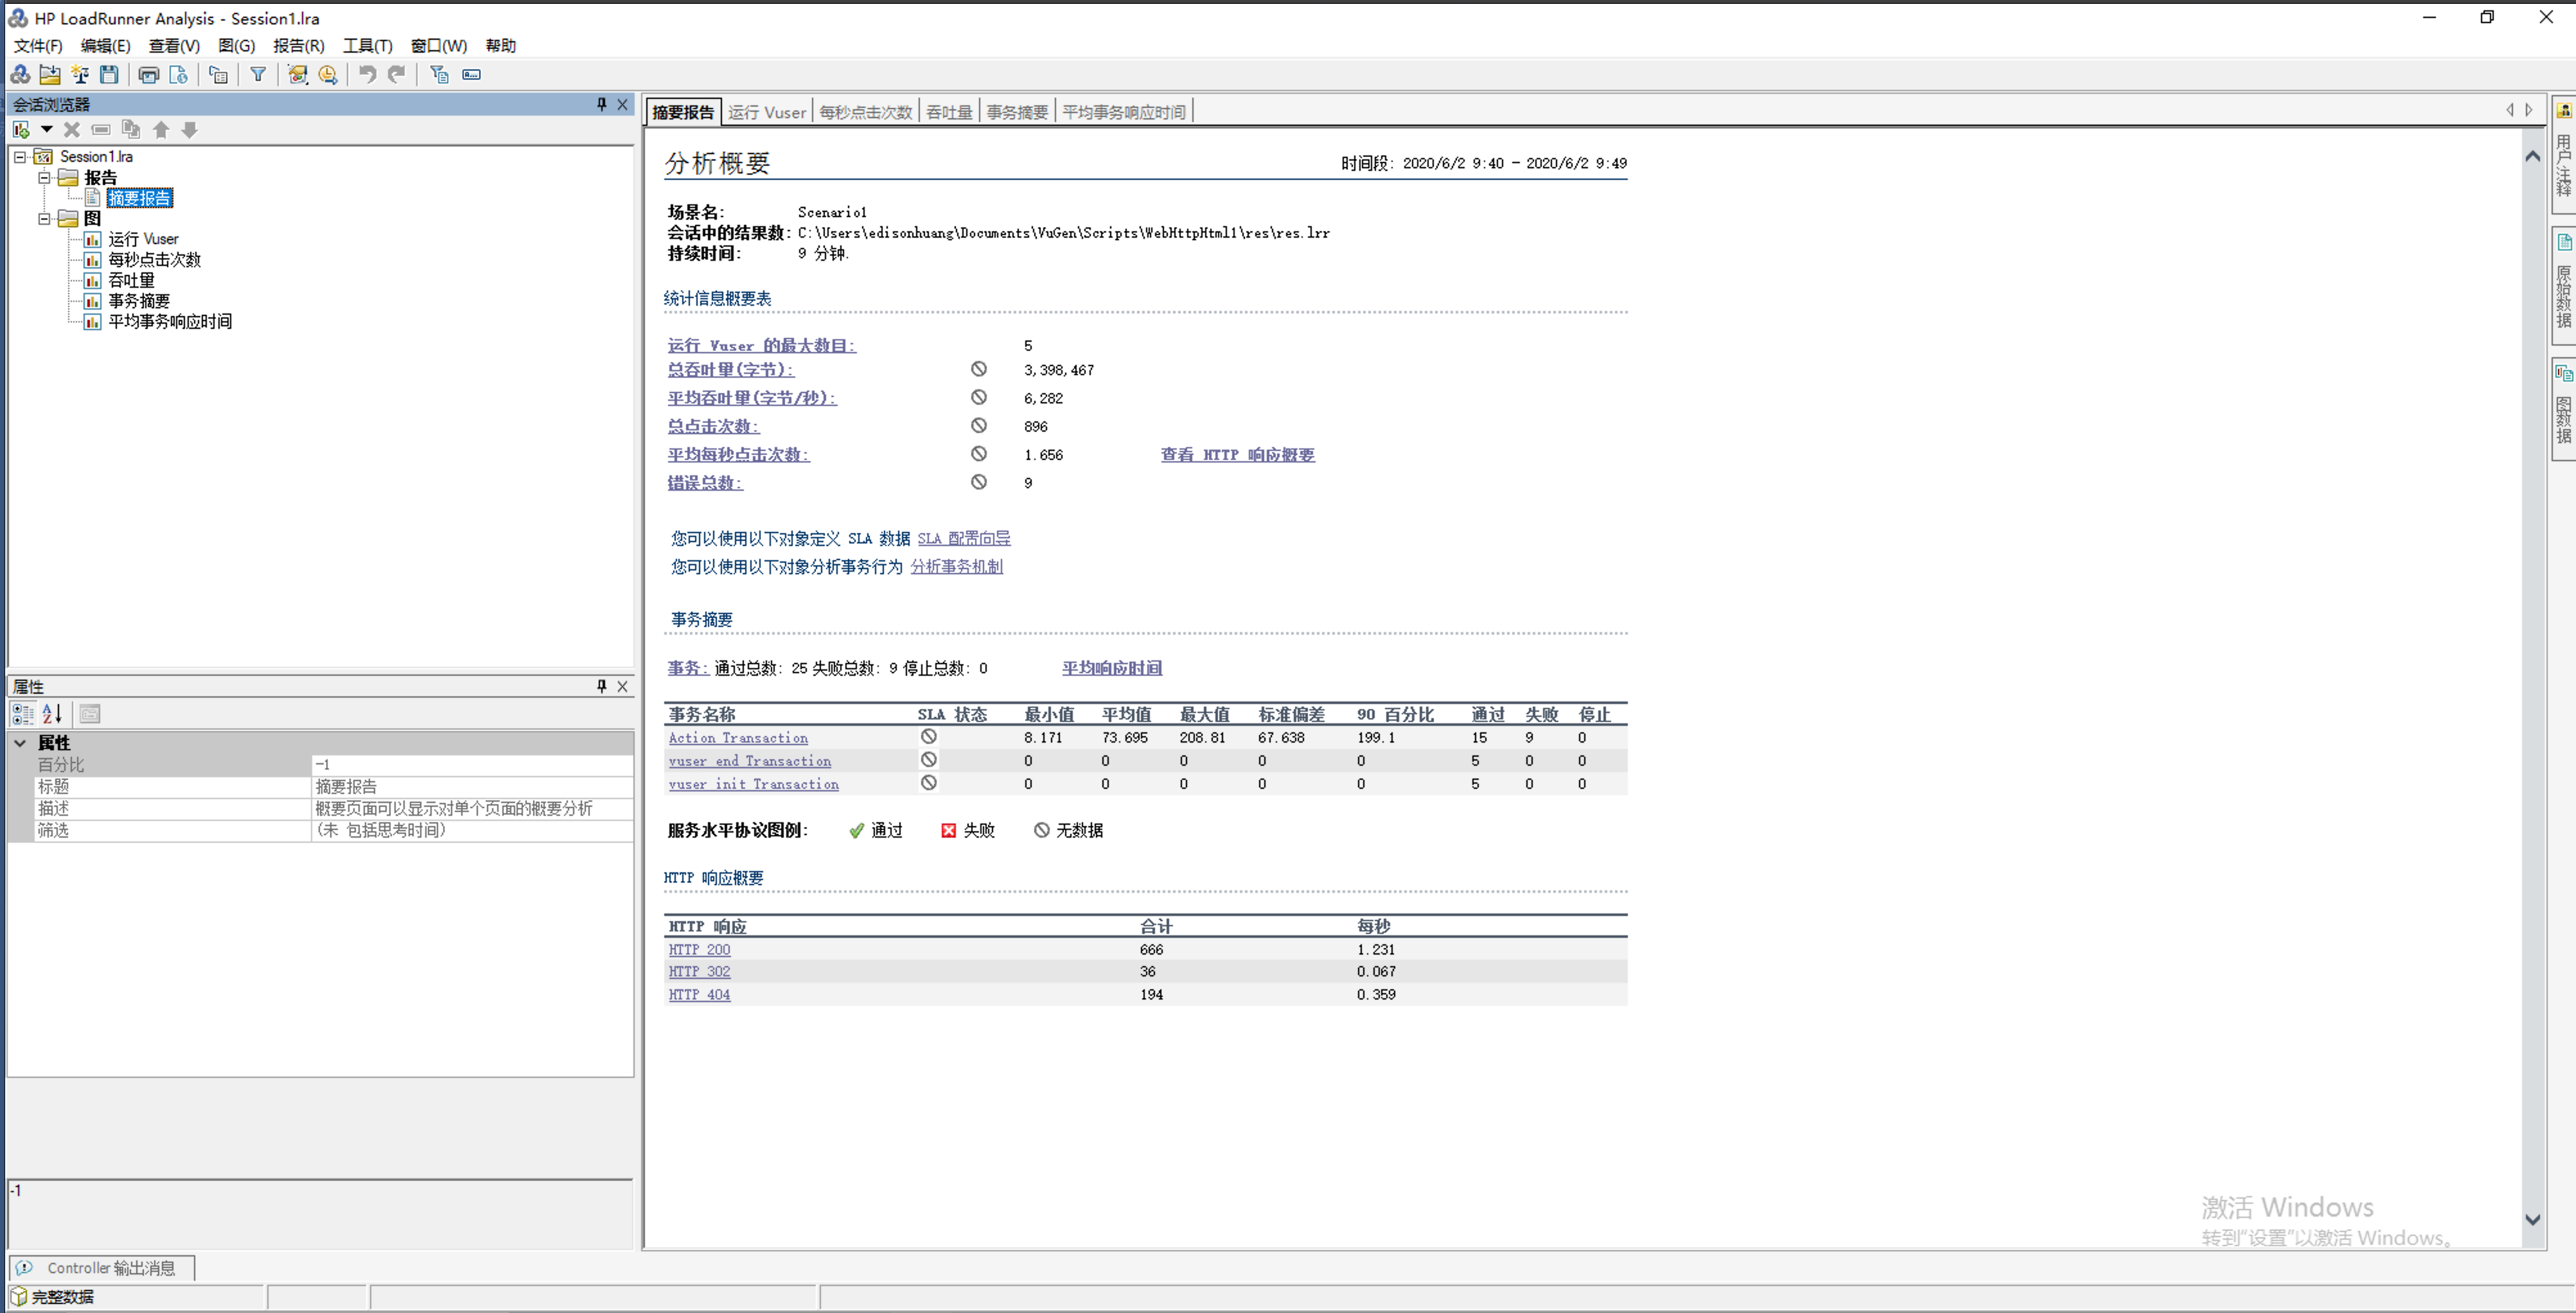
Task: Switch to the 吞吐量 tab
Action: [949, 112]
